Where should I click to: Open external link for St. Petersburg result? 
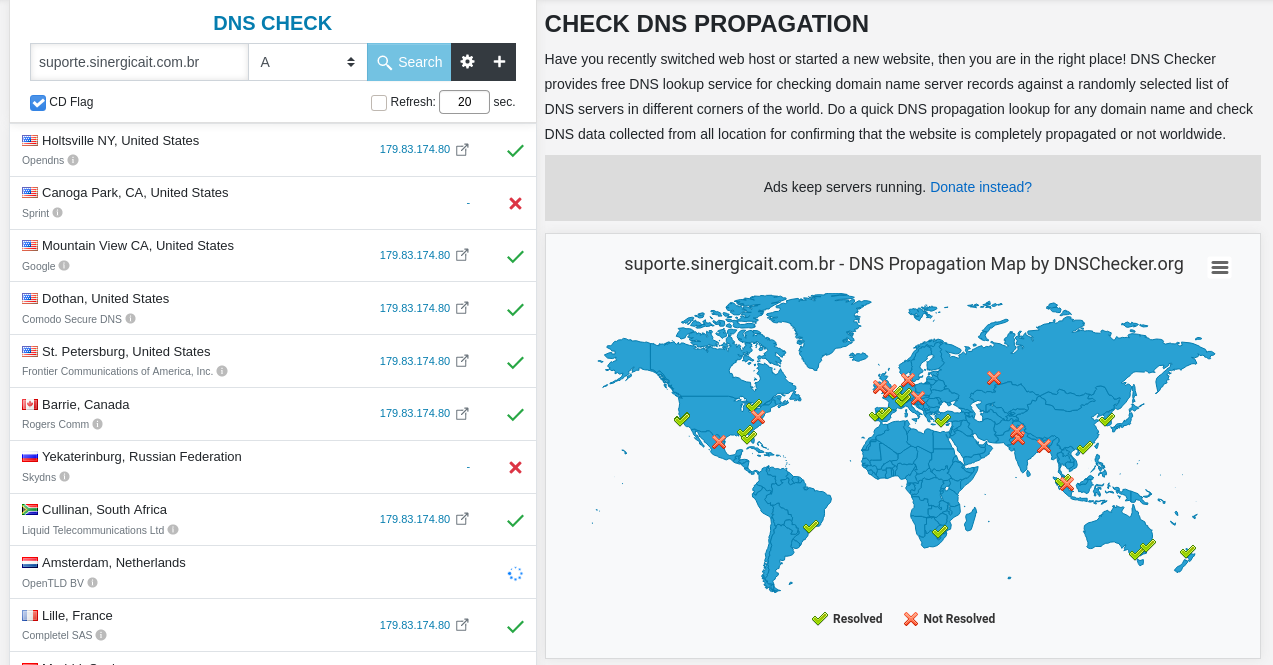click(462, 361)
